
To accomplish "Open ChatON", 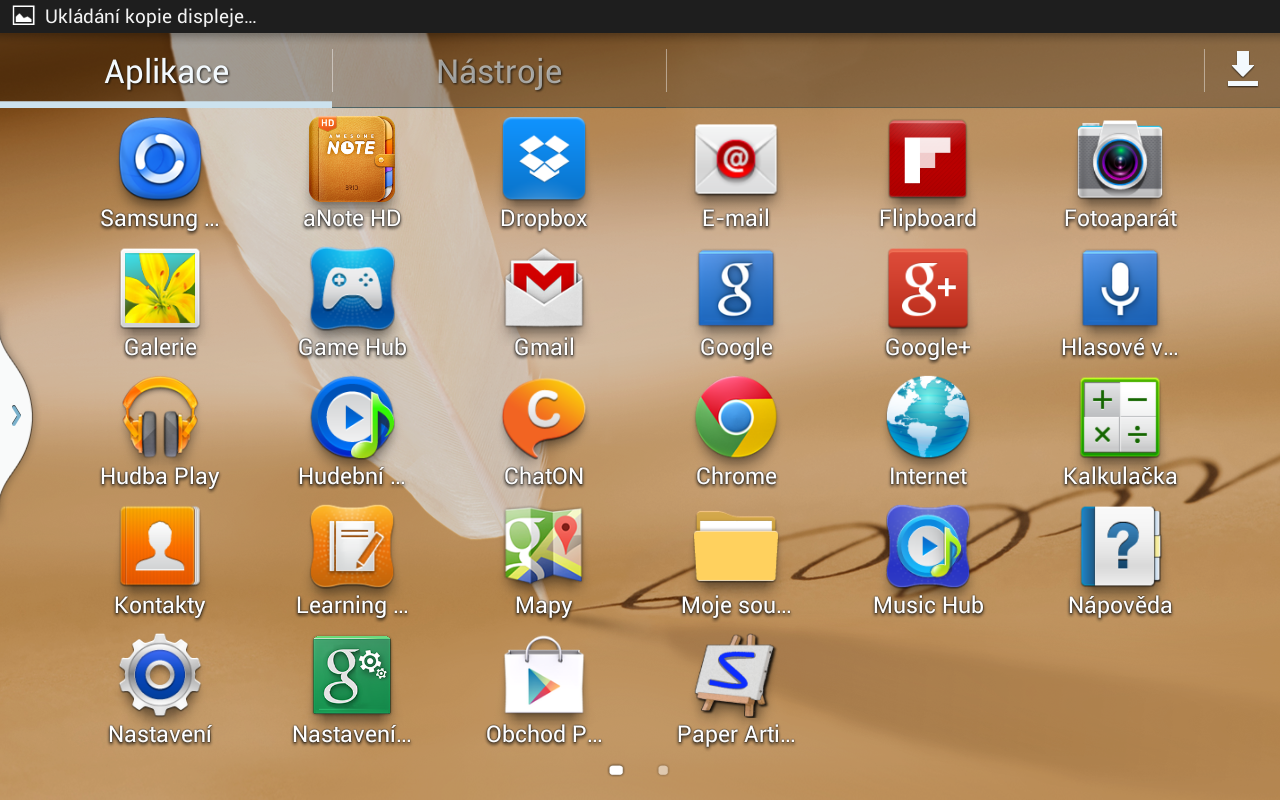I will click(544, 418).
